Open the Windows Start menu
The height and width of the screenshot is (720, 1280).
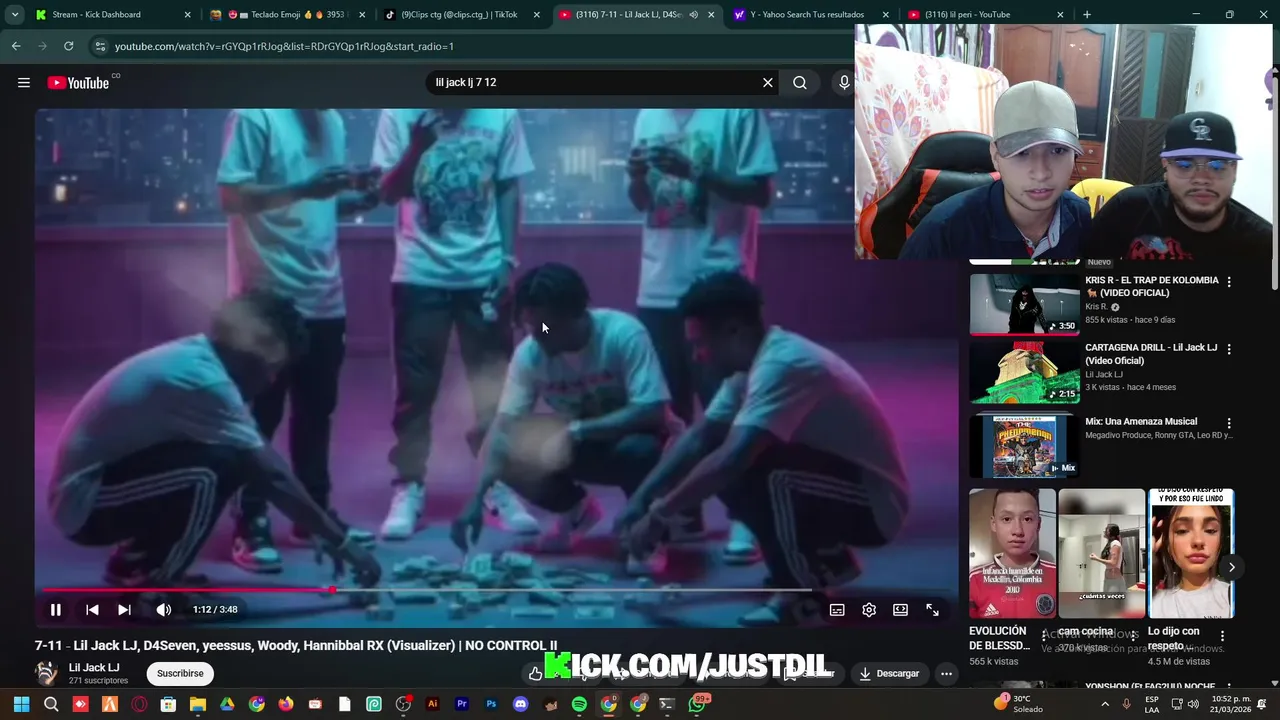point(21,704)
